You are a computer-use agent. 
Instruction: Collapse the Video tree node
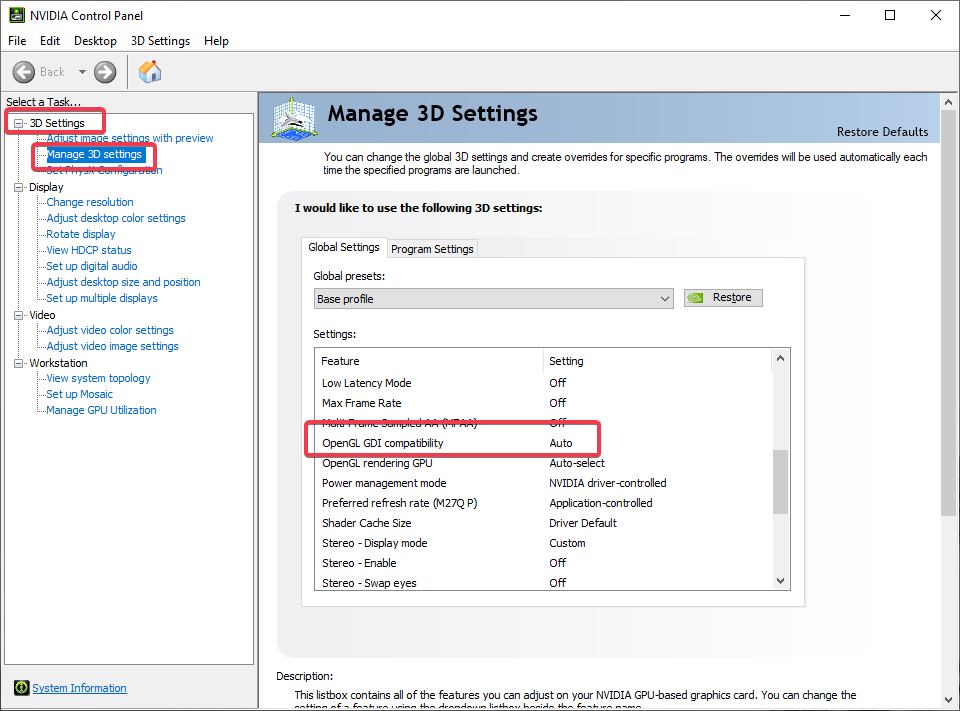pos(18,315)
